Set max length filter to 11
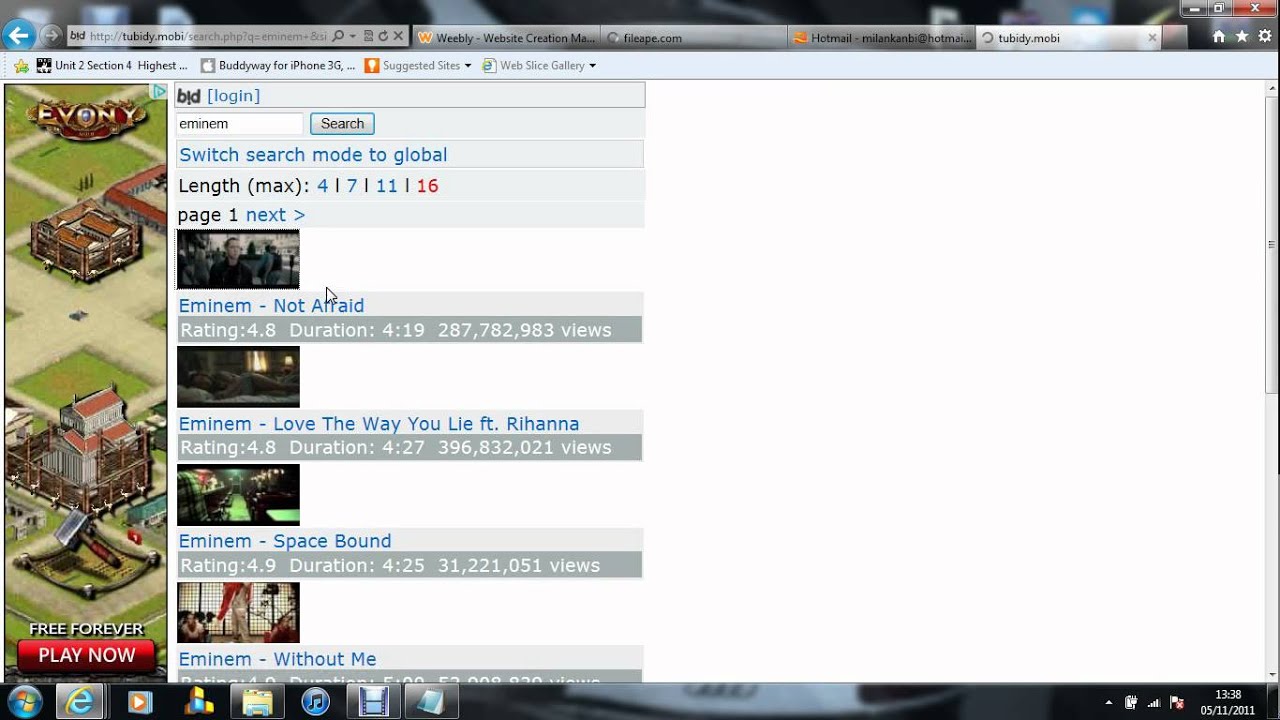Viewport: 1280px width, 720px height. point(387,186)
